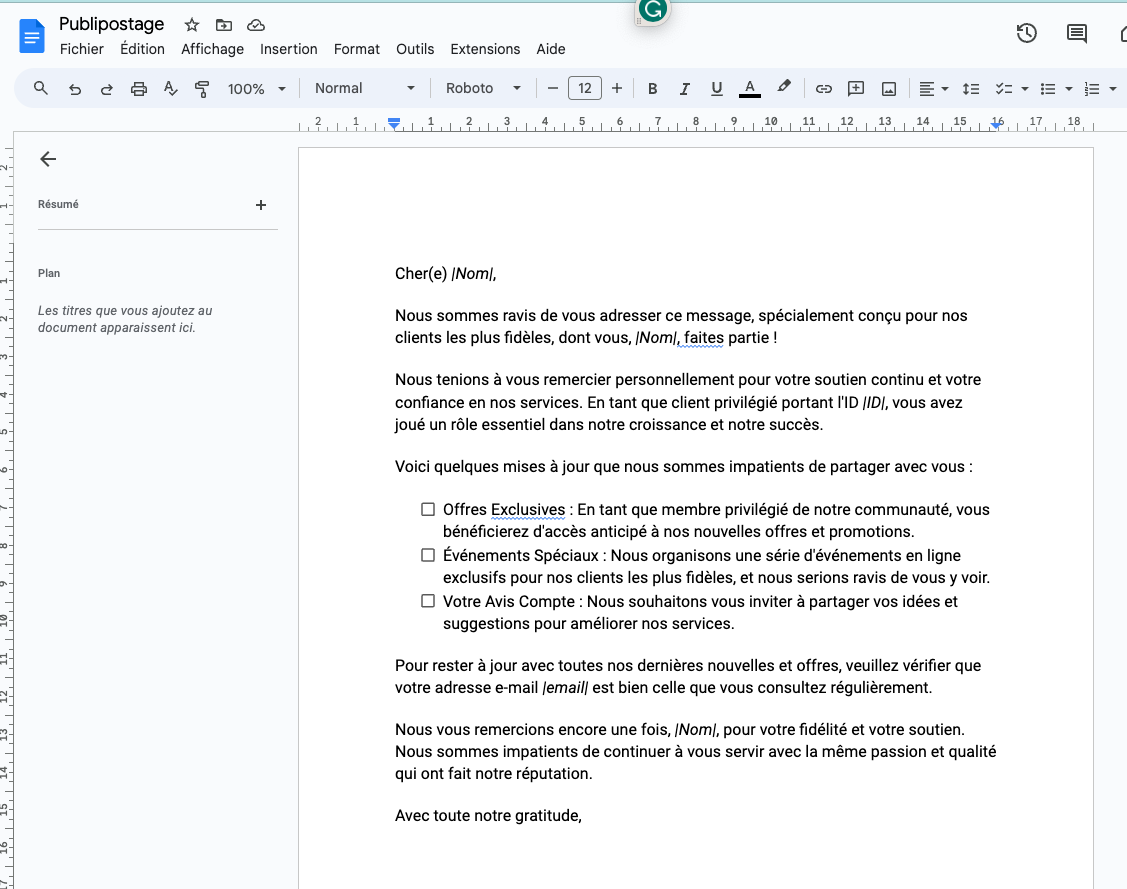
Task: Open the Aide menu
Action: 551,49
